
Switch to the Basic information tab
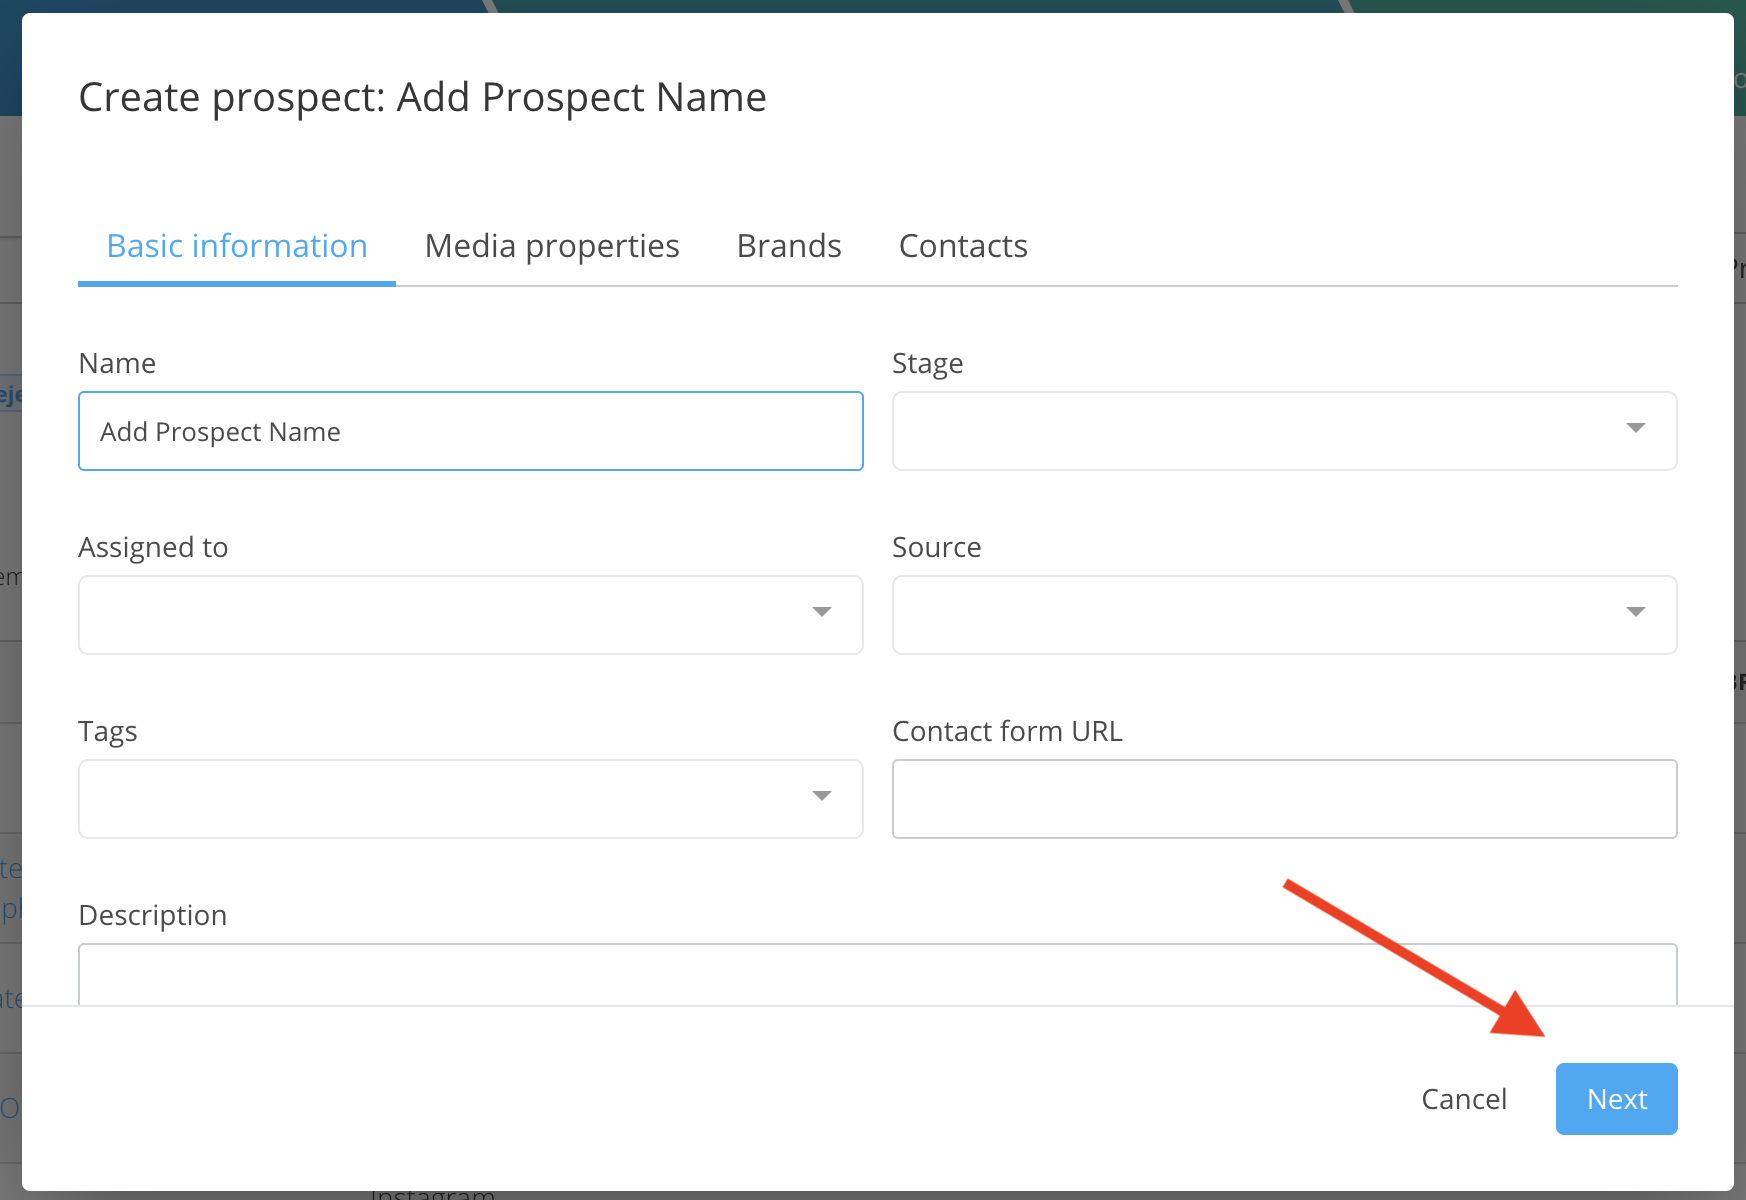(x=237, y=246)
